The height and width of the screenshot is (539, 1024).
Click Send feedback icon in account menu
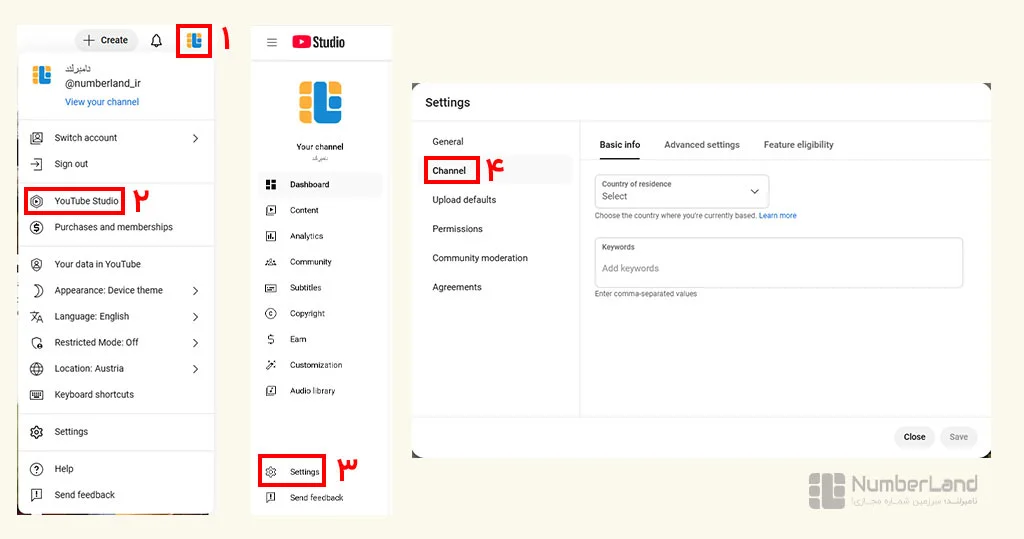tap(37, 495)
